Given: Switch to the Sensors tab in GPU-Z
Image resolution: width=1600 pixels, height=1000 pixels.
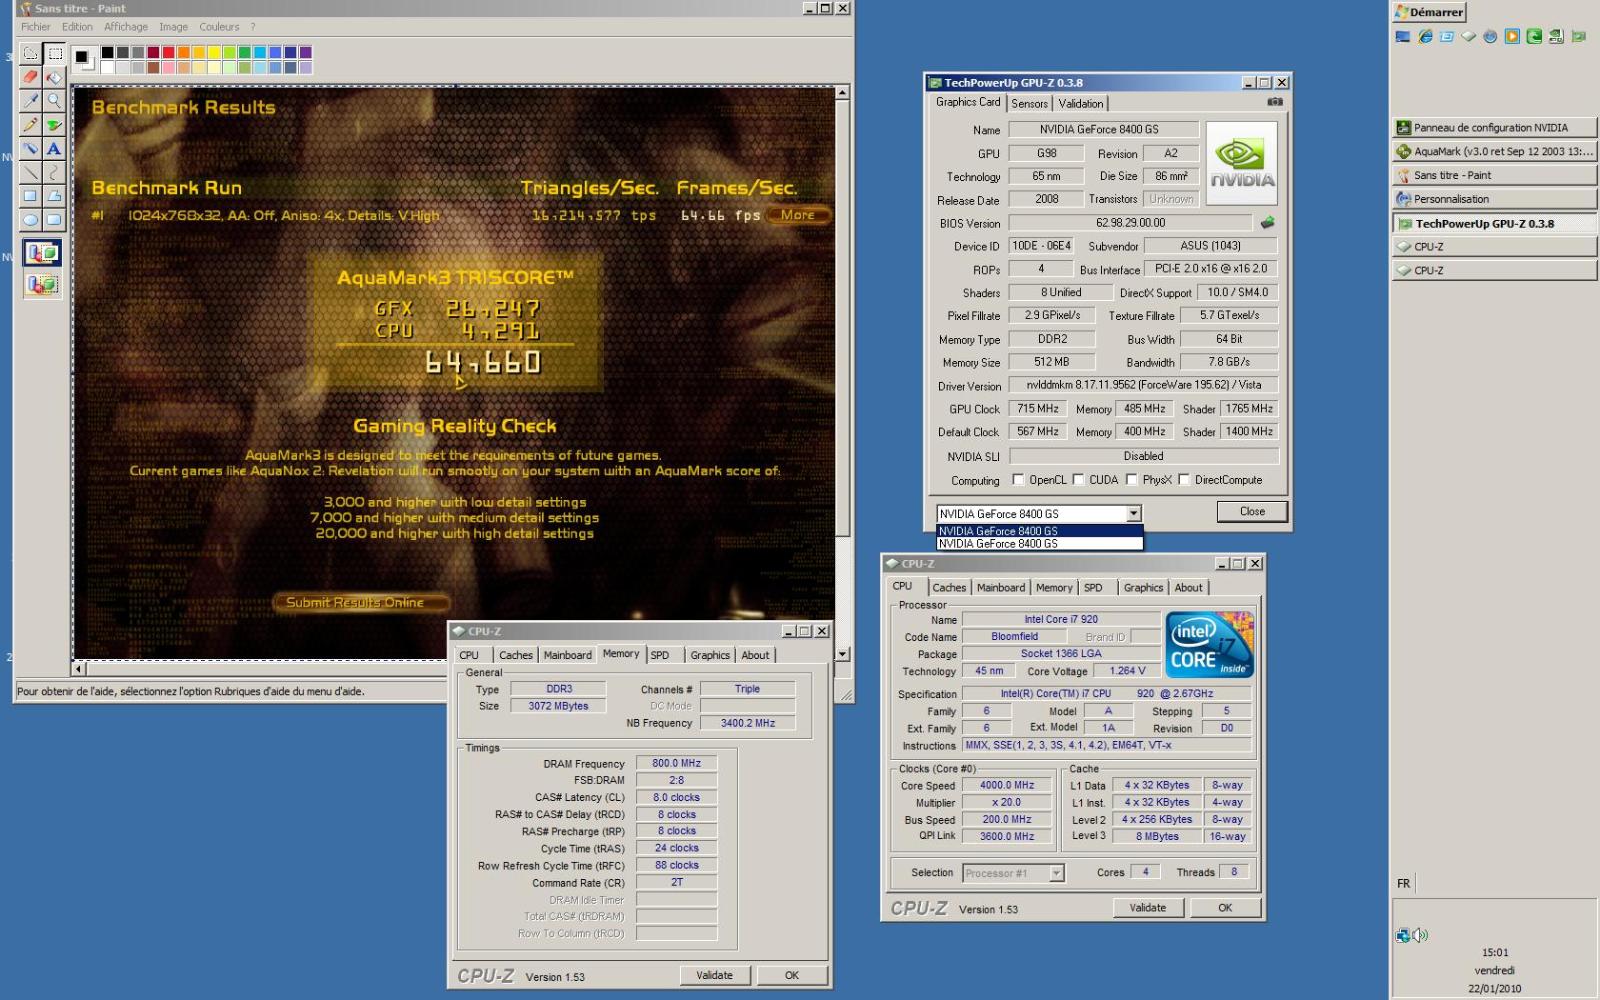Looking at the screenshot, I should click(1029, 104).
